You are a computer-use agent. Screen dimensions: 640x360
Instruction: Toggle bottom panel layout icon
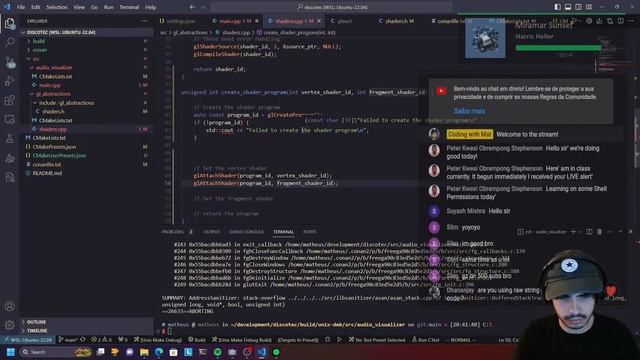pyautogui.click(x=568, y=7)
